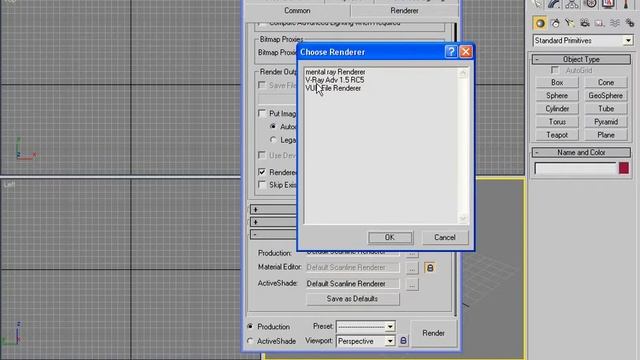Toggle the AutoGrid checkbox
640x360 pixels.
click(x=555, y=70)
